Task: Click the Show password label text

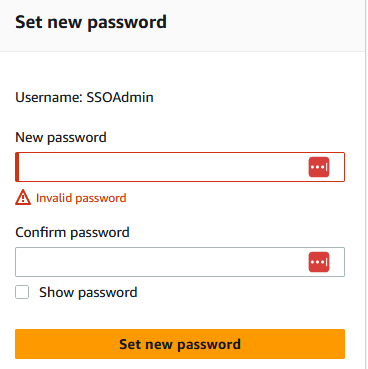Action: pyautogui.click(x=88, y=292)
